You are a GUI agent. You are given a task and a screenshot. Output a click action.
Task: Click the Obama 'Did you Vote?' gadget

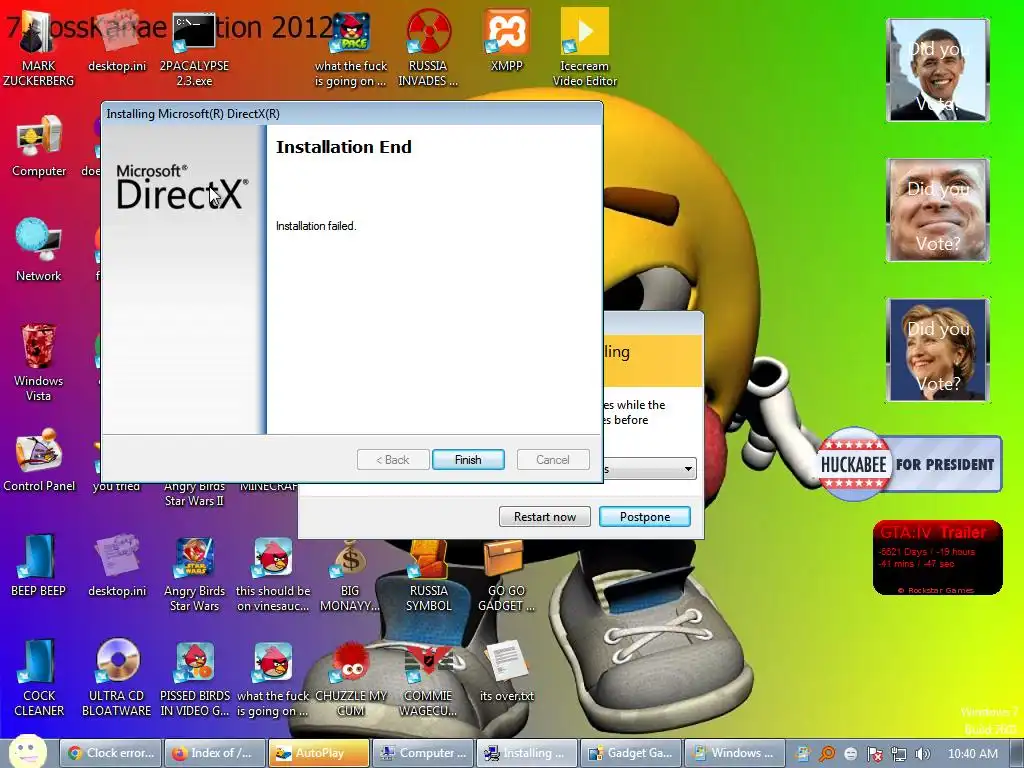click(x=938, y=70)
